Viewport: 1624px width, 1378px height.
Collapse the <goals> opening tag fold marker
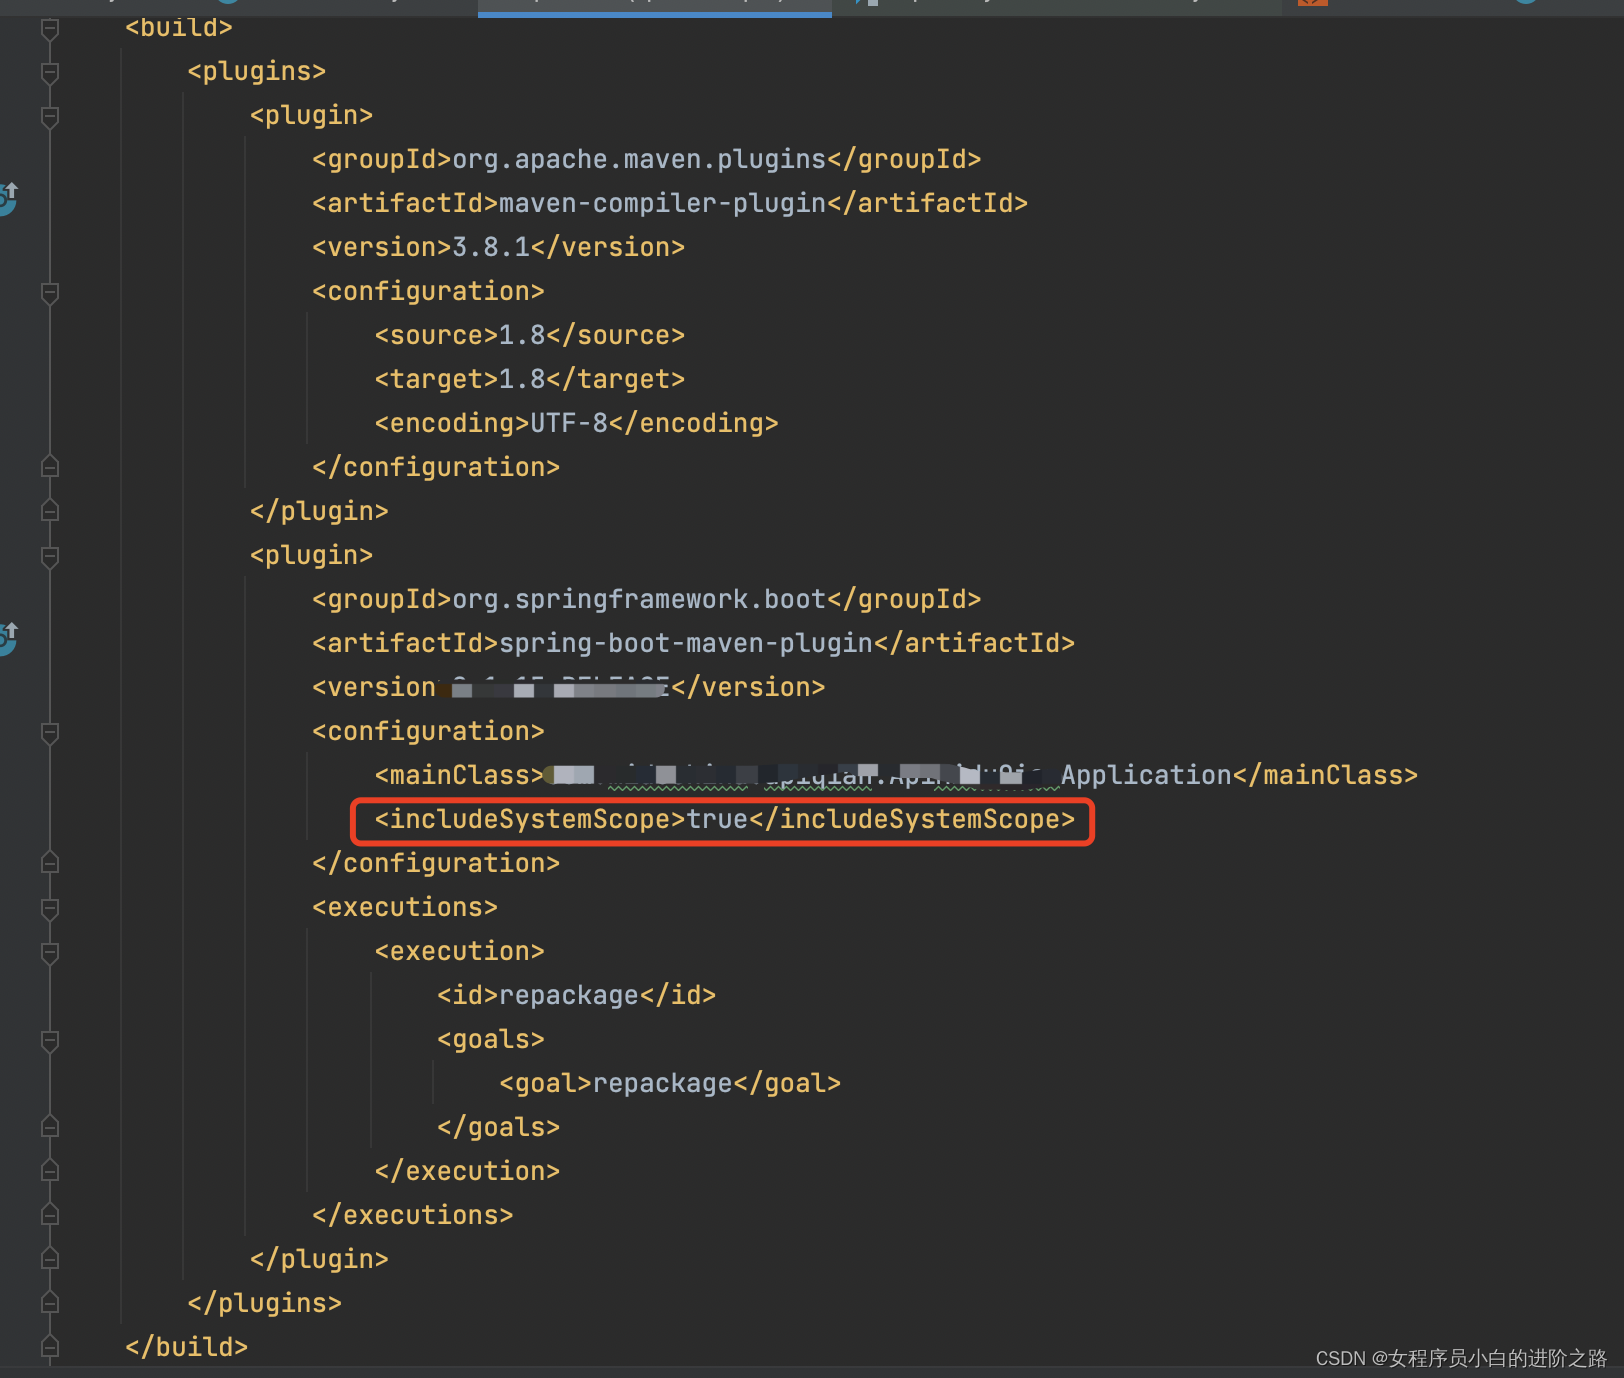click(x=50, y=1041)
